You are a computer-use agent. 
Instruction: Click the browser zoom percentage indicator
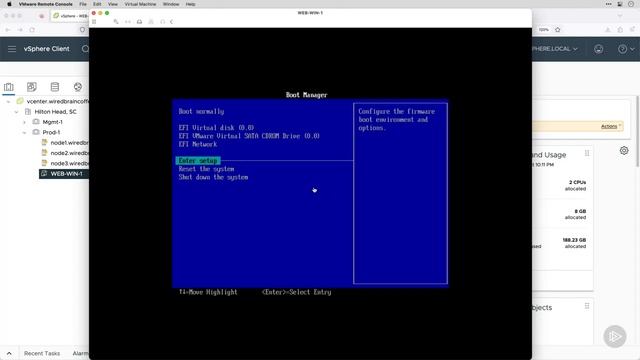543,30
